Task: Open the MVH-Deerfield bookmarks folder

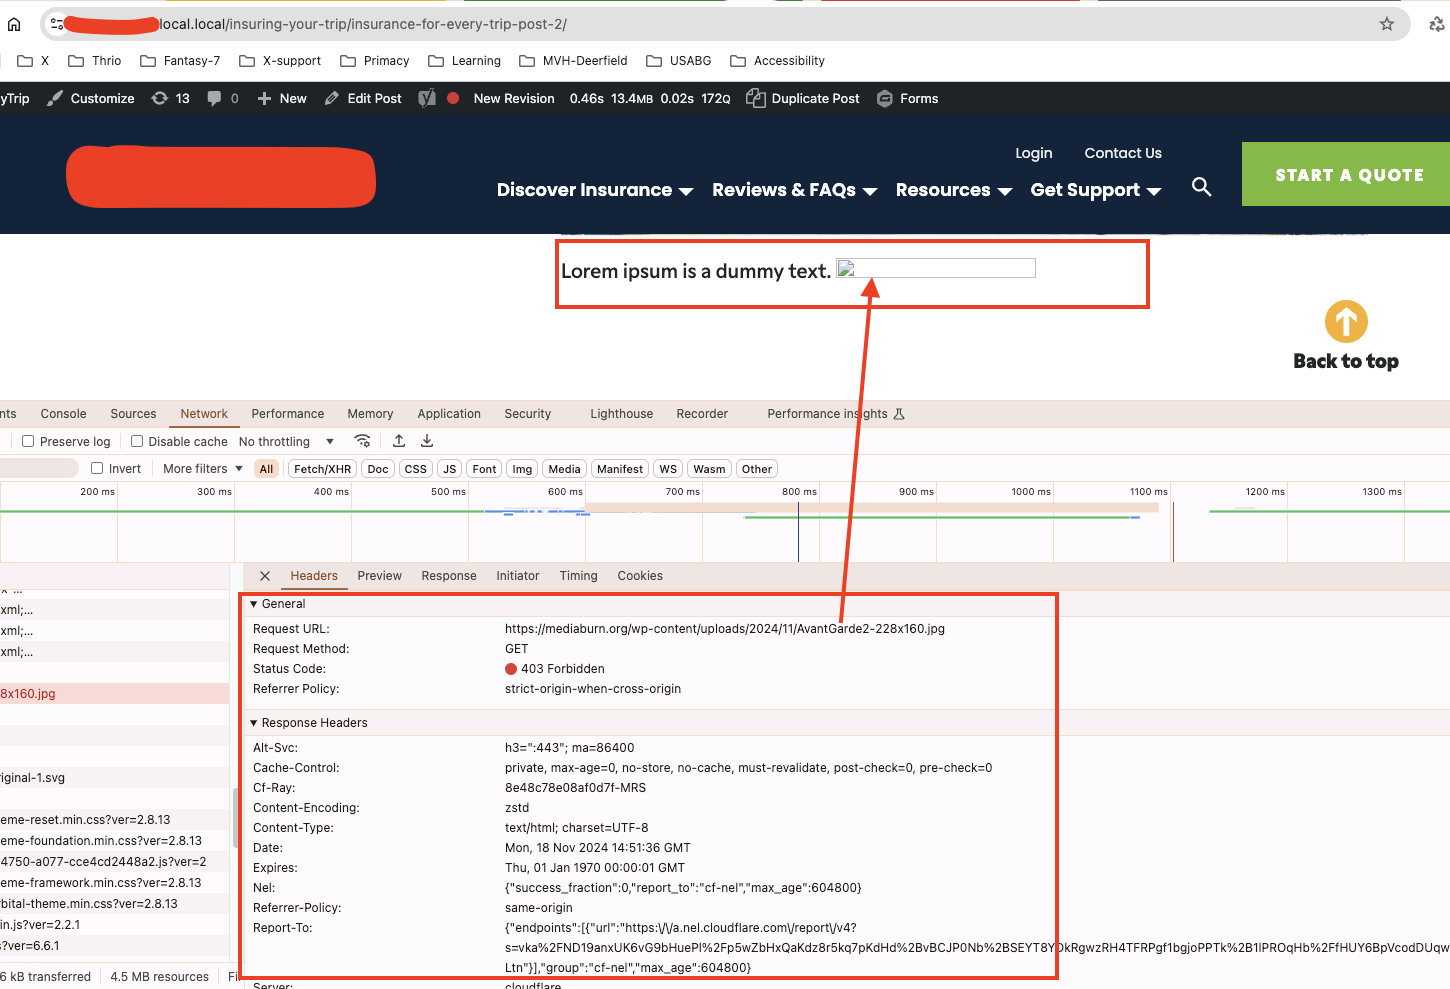Action: (x=574, y=61)
